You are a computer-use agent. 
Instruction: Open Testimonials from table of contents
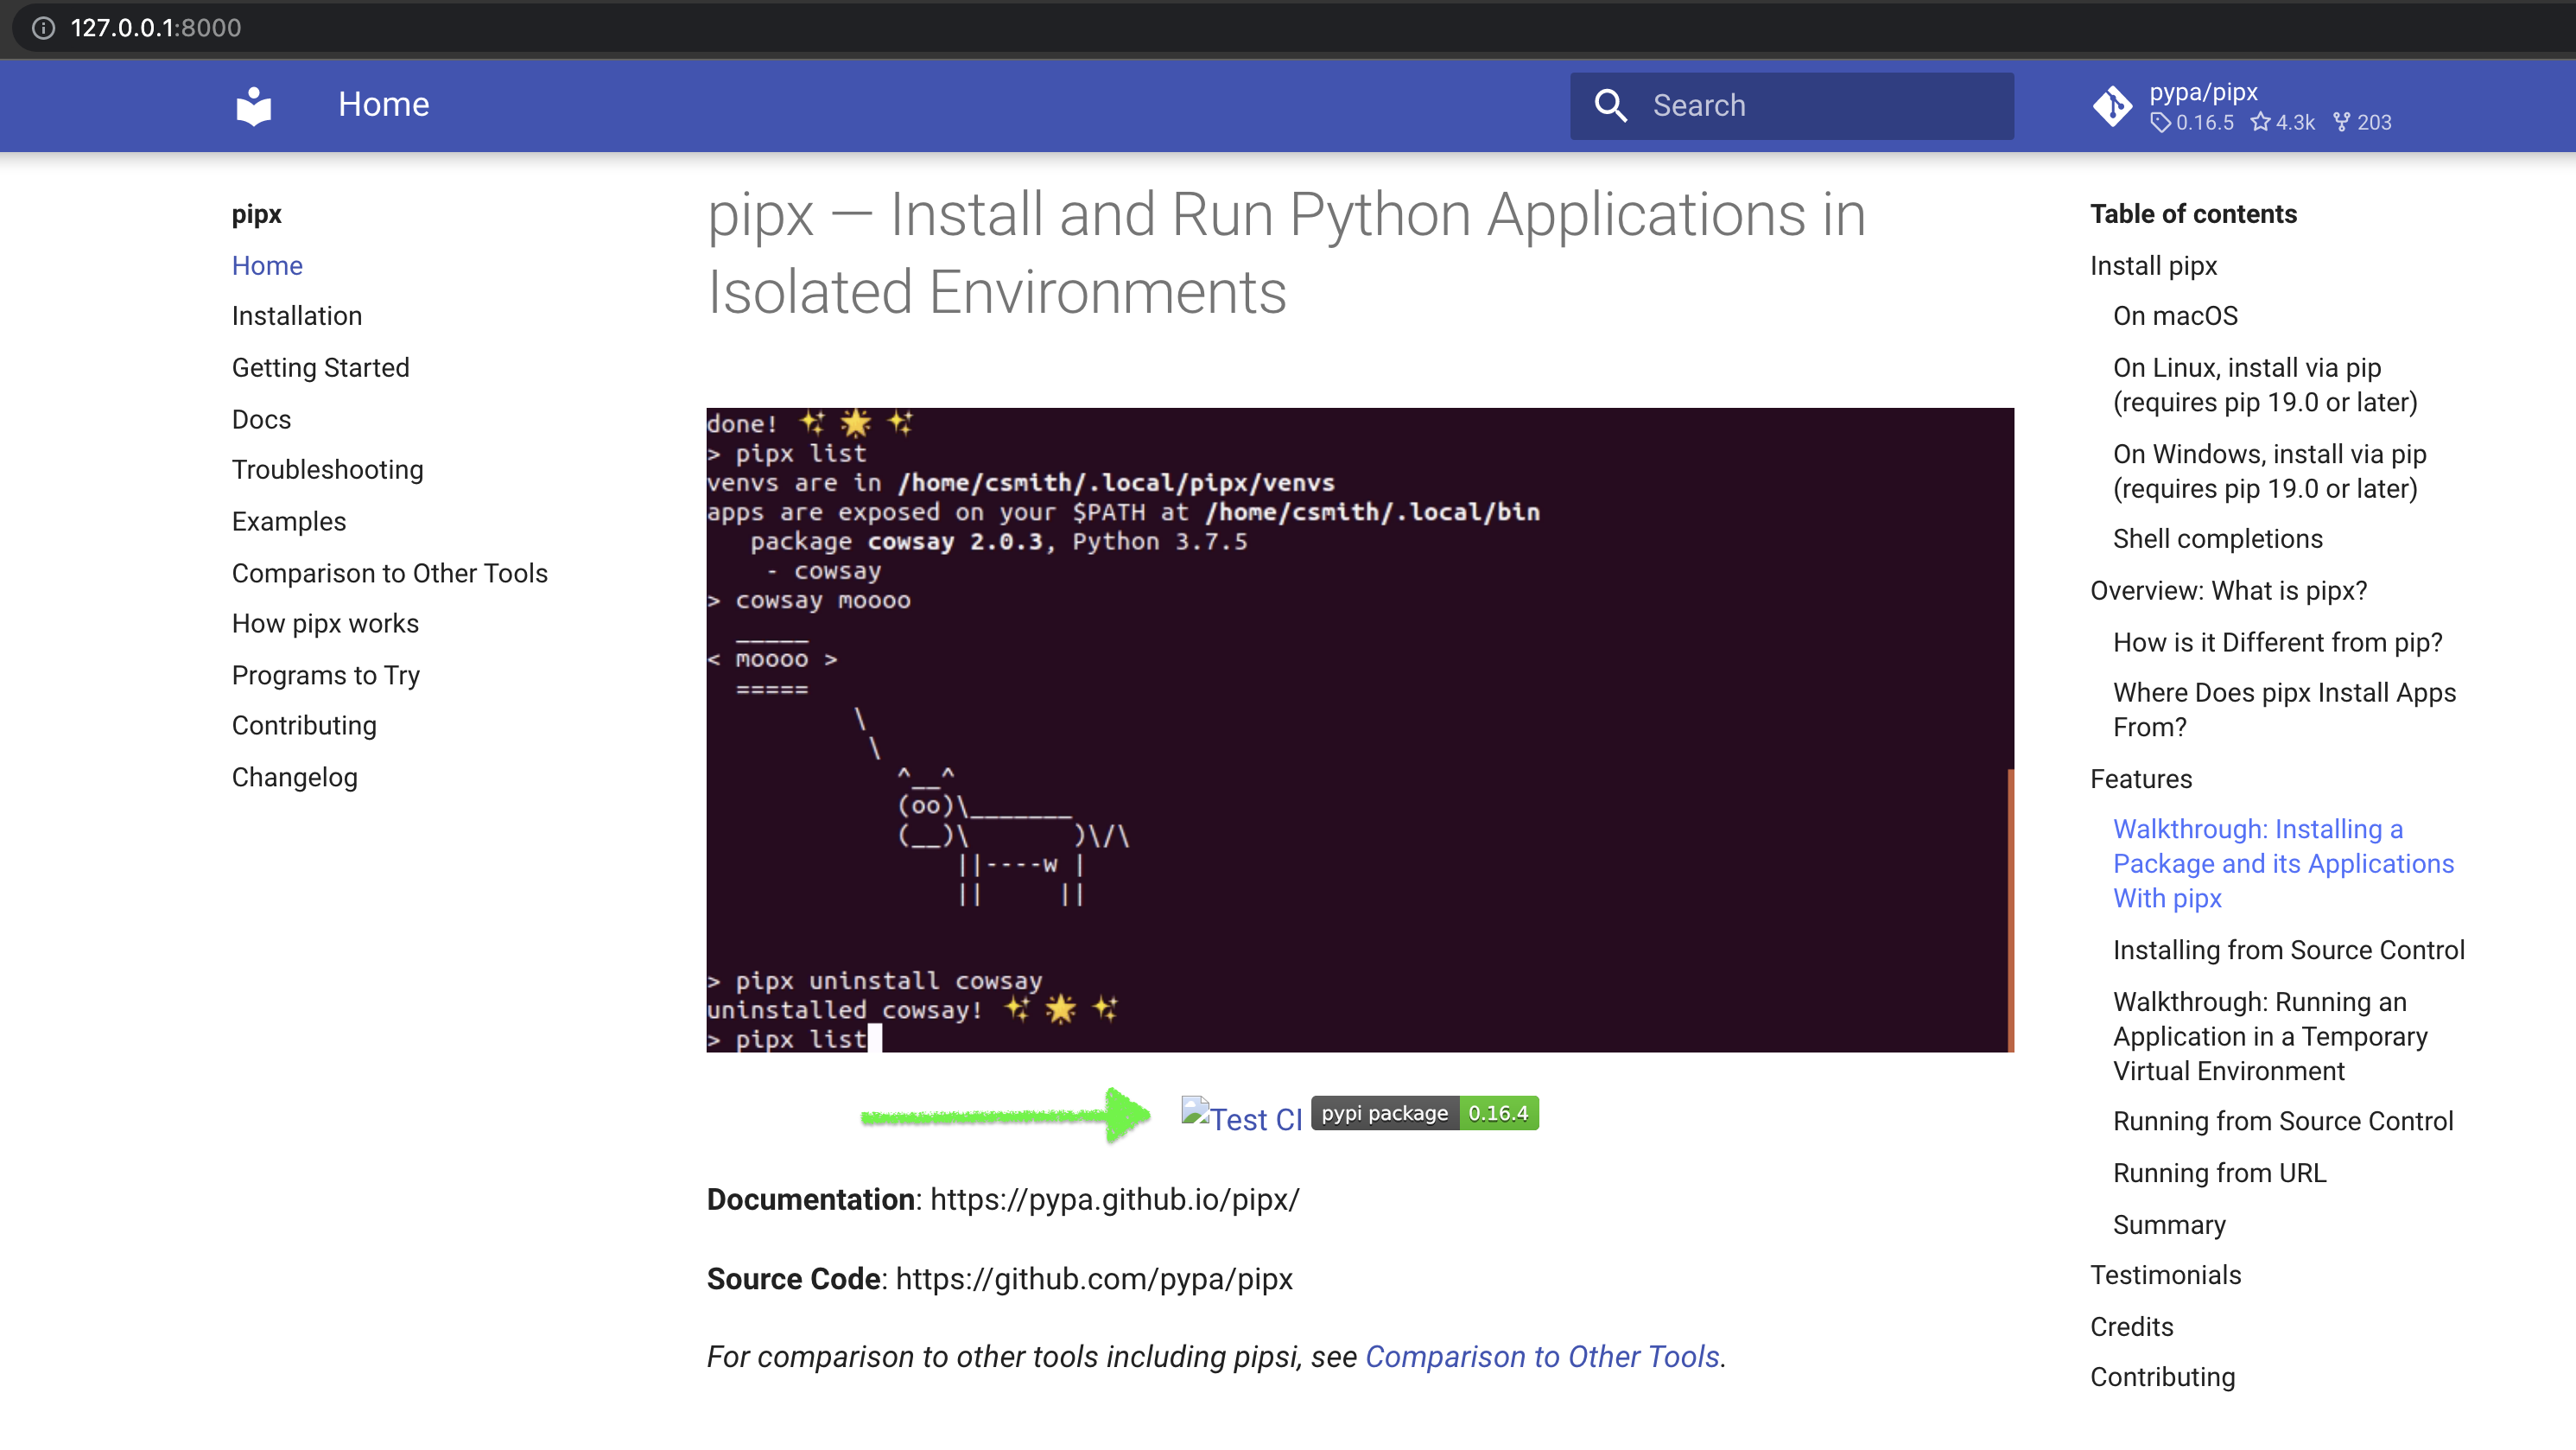(x=2166, y=1275)
